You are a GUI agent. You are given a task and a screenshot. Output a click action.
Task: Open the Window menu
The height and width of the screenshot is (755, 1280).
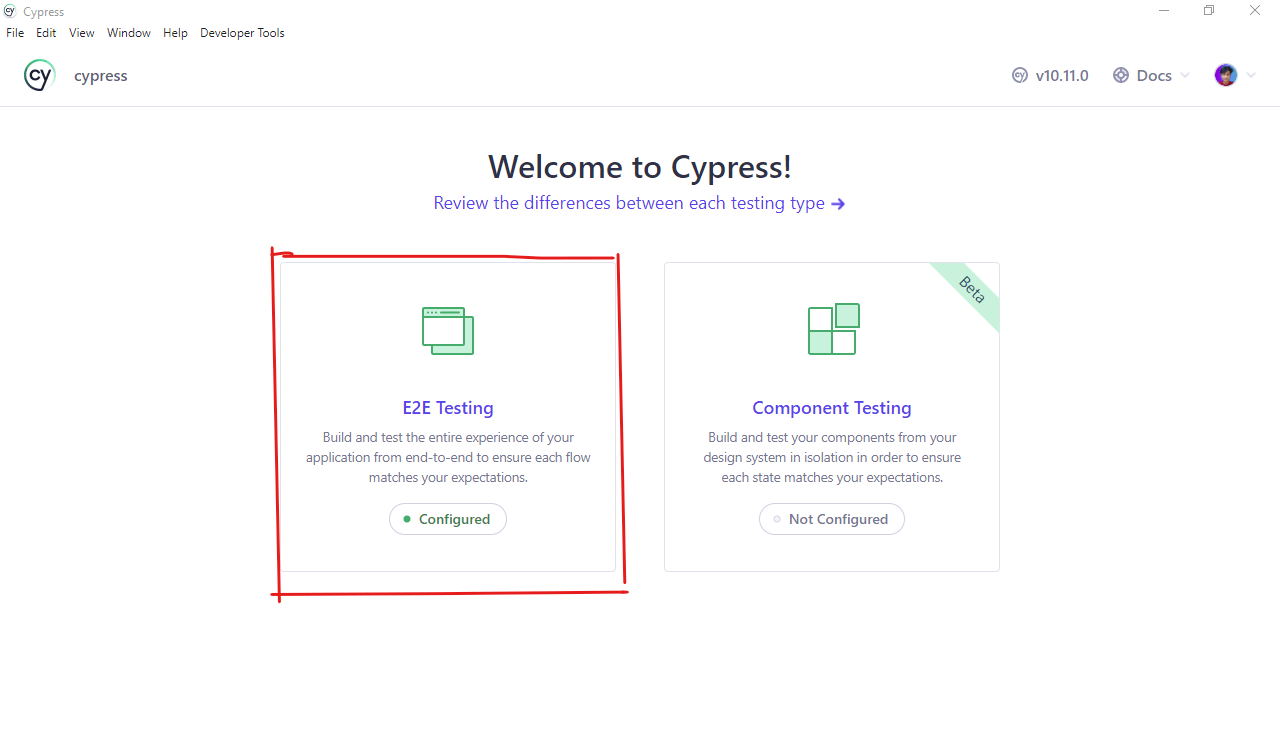pos(129,33)
